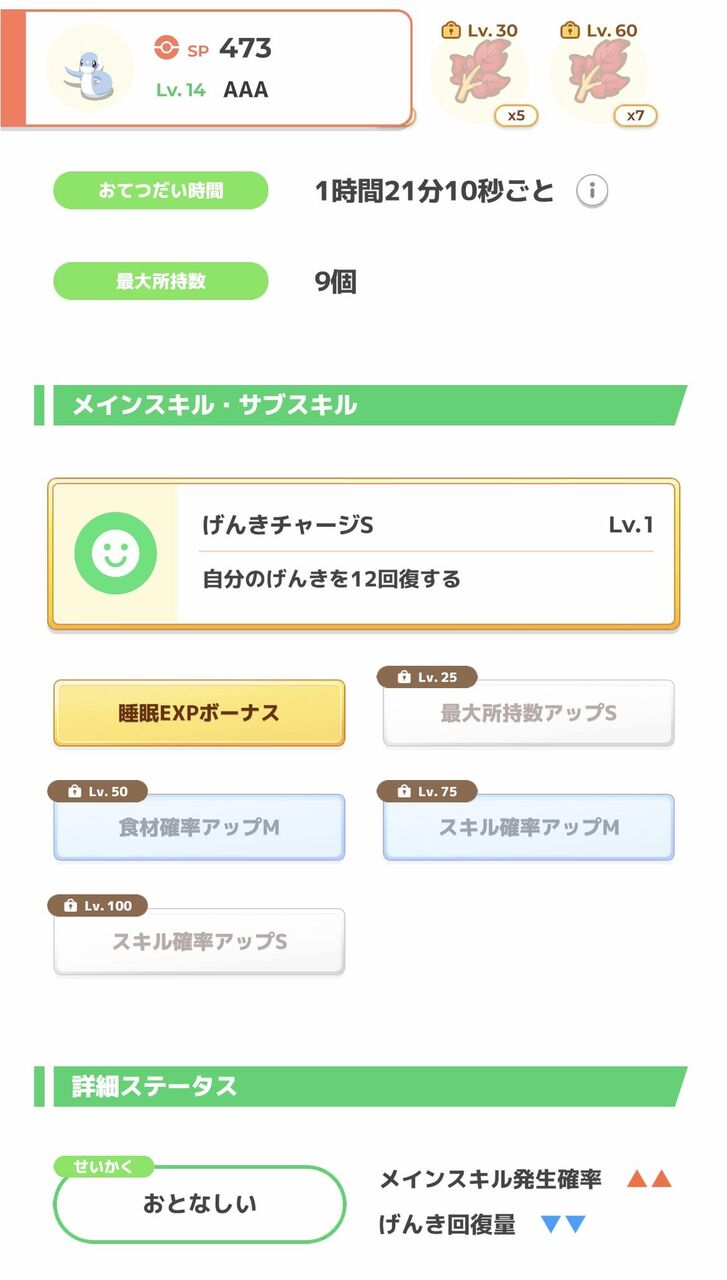Select the locked スキル確率アップS skill
The height and width of the screenshot is (1280, 727).
click(x=199, y=941)
